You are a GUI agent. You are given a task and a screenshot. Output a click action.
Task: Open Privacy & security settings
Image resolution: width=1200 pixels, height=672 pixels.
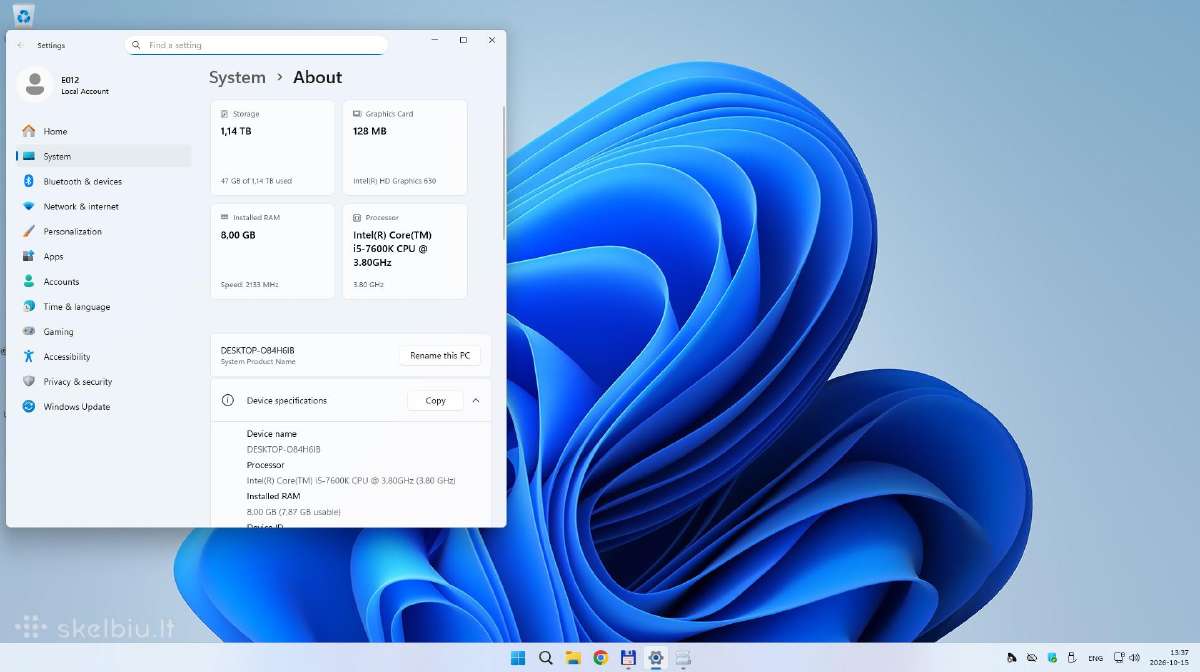pyautogui.click(x=104, y=381)
